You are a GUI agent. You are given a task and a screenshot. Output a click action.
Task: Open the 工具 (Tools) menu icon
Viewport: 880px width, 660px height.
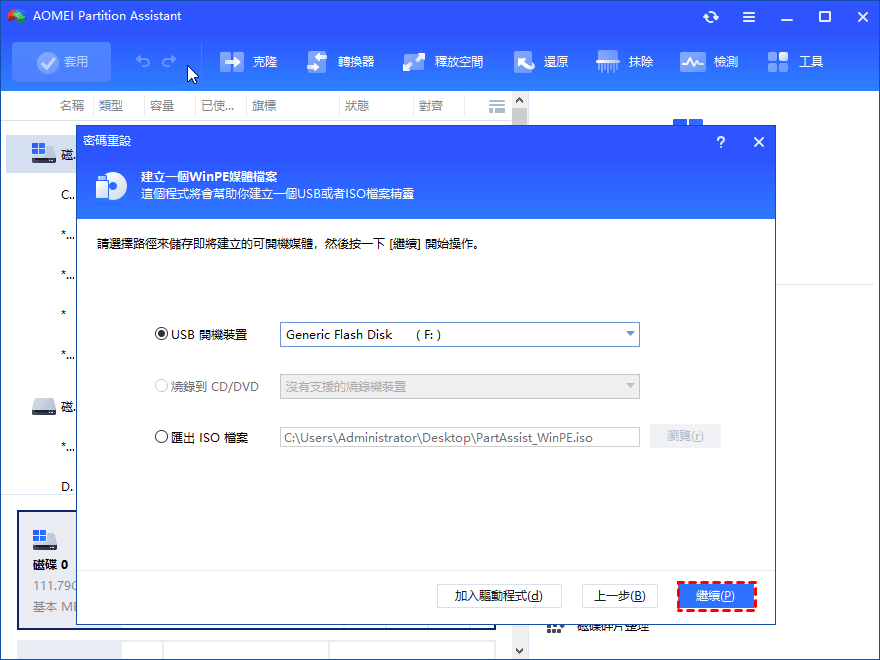[779, 62]
